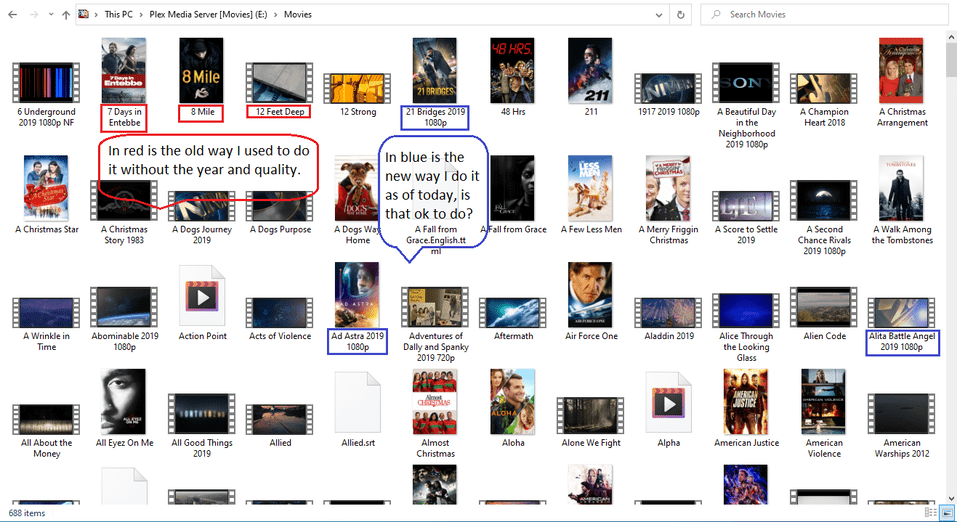Select Air Force One poster
Viewport: 957px width, 522px height.
pyautogui.click(x=590, y=295)
